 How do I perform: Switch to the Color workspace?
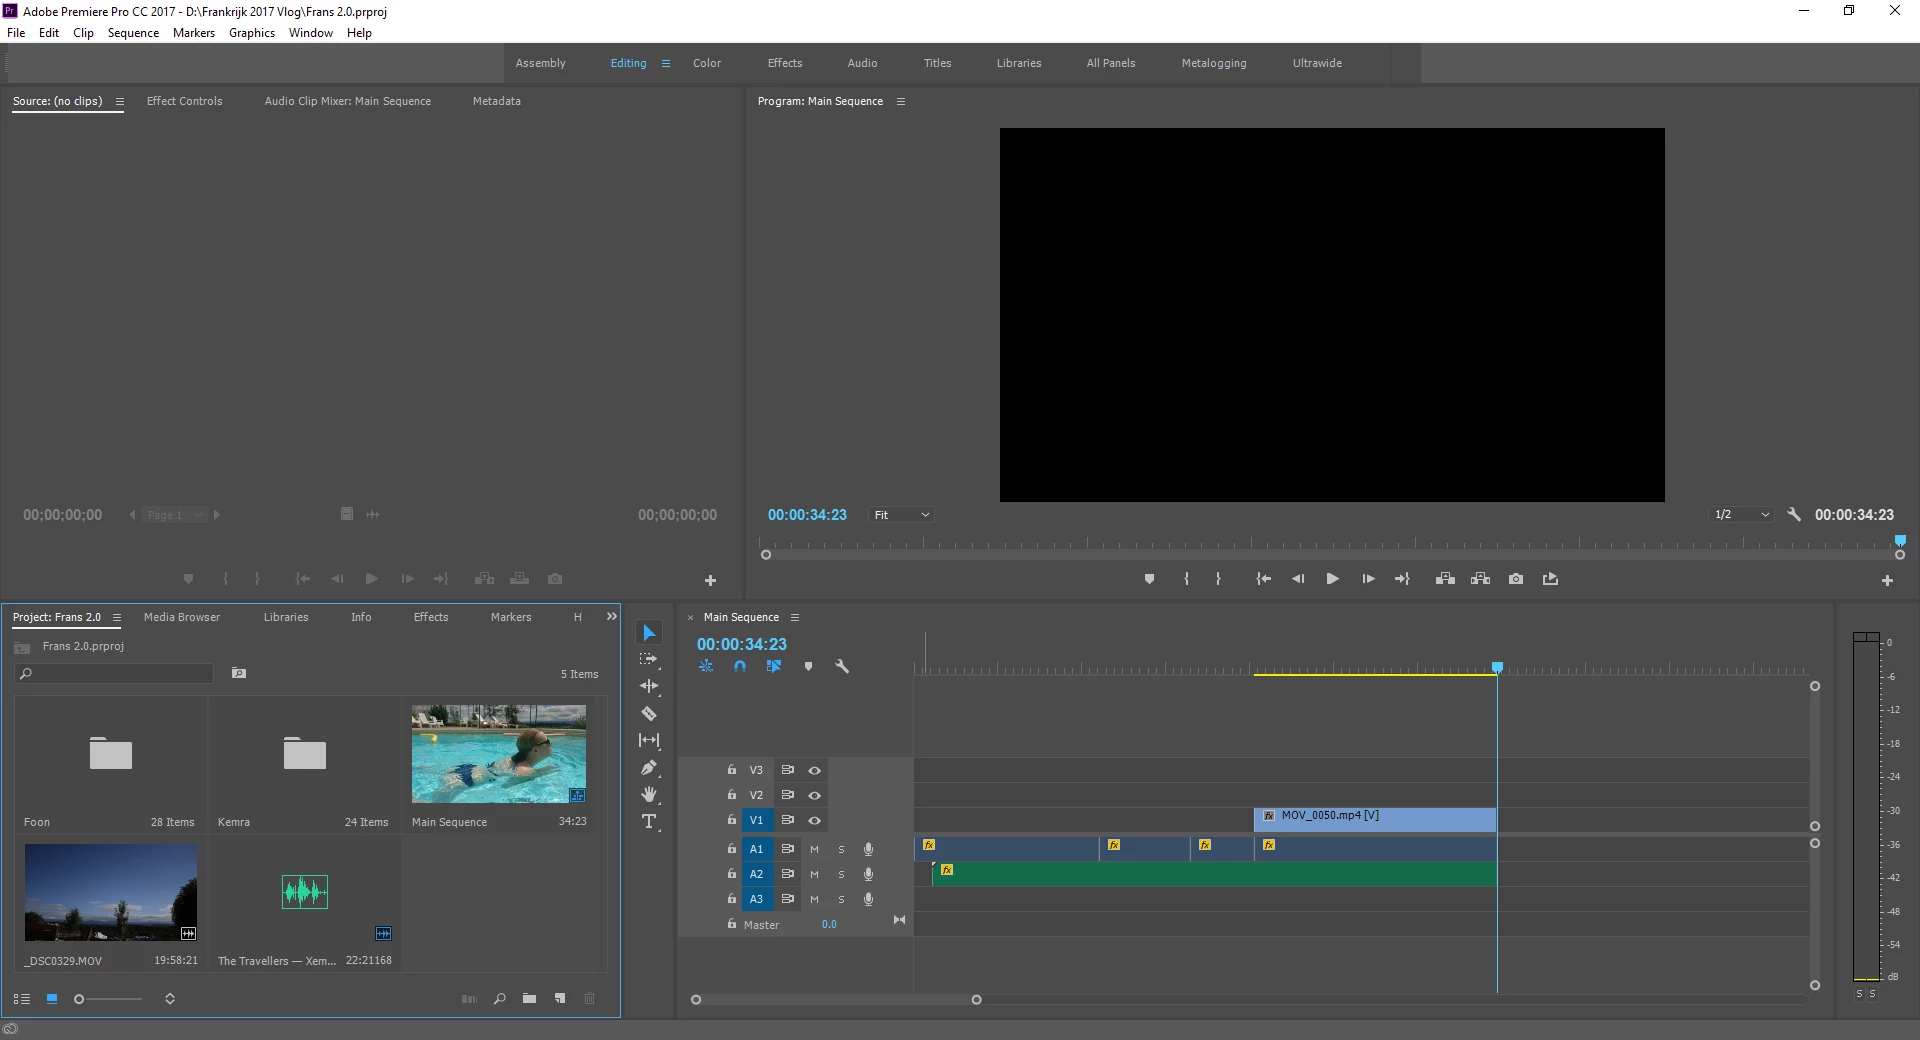[707, 63]
